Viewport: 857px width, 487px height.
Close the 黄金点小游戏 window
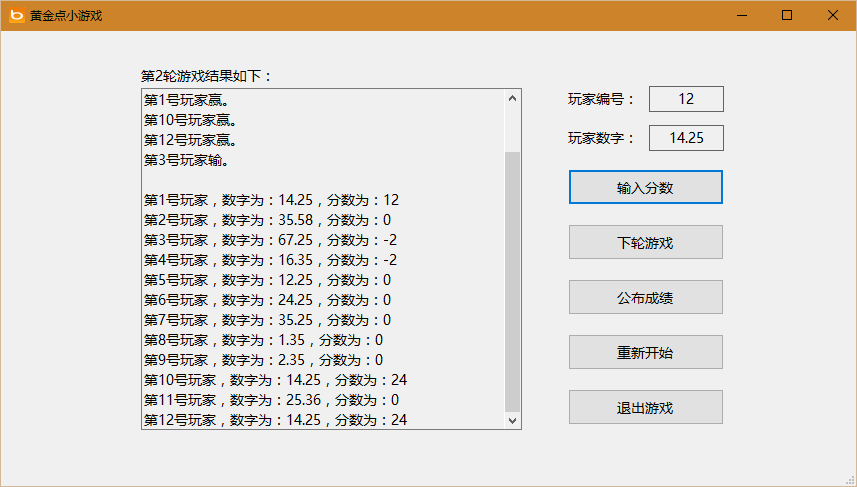point(832,15)
